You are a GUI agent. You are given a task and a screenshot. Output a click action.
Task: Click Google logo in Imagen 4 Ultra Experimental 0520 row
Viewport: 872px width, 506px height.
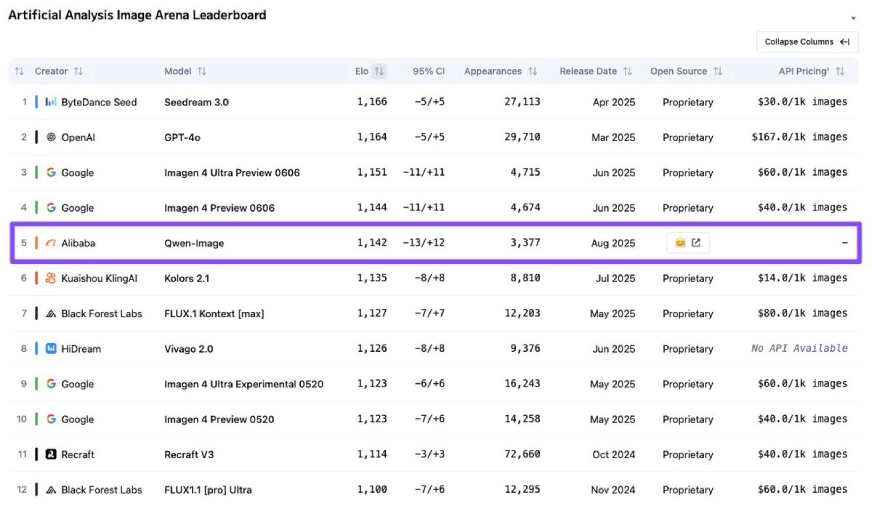51,384
